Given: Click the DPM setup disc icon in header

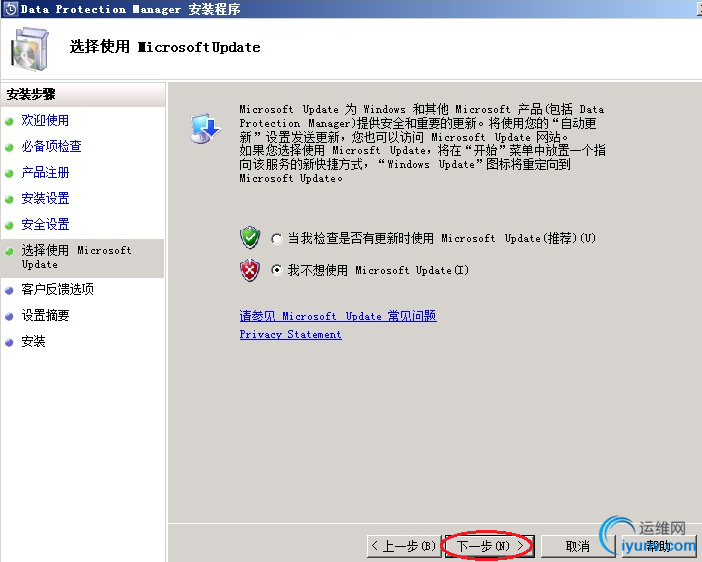Looking at the screenshot, I should point(30,49).
